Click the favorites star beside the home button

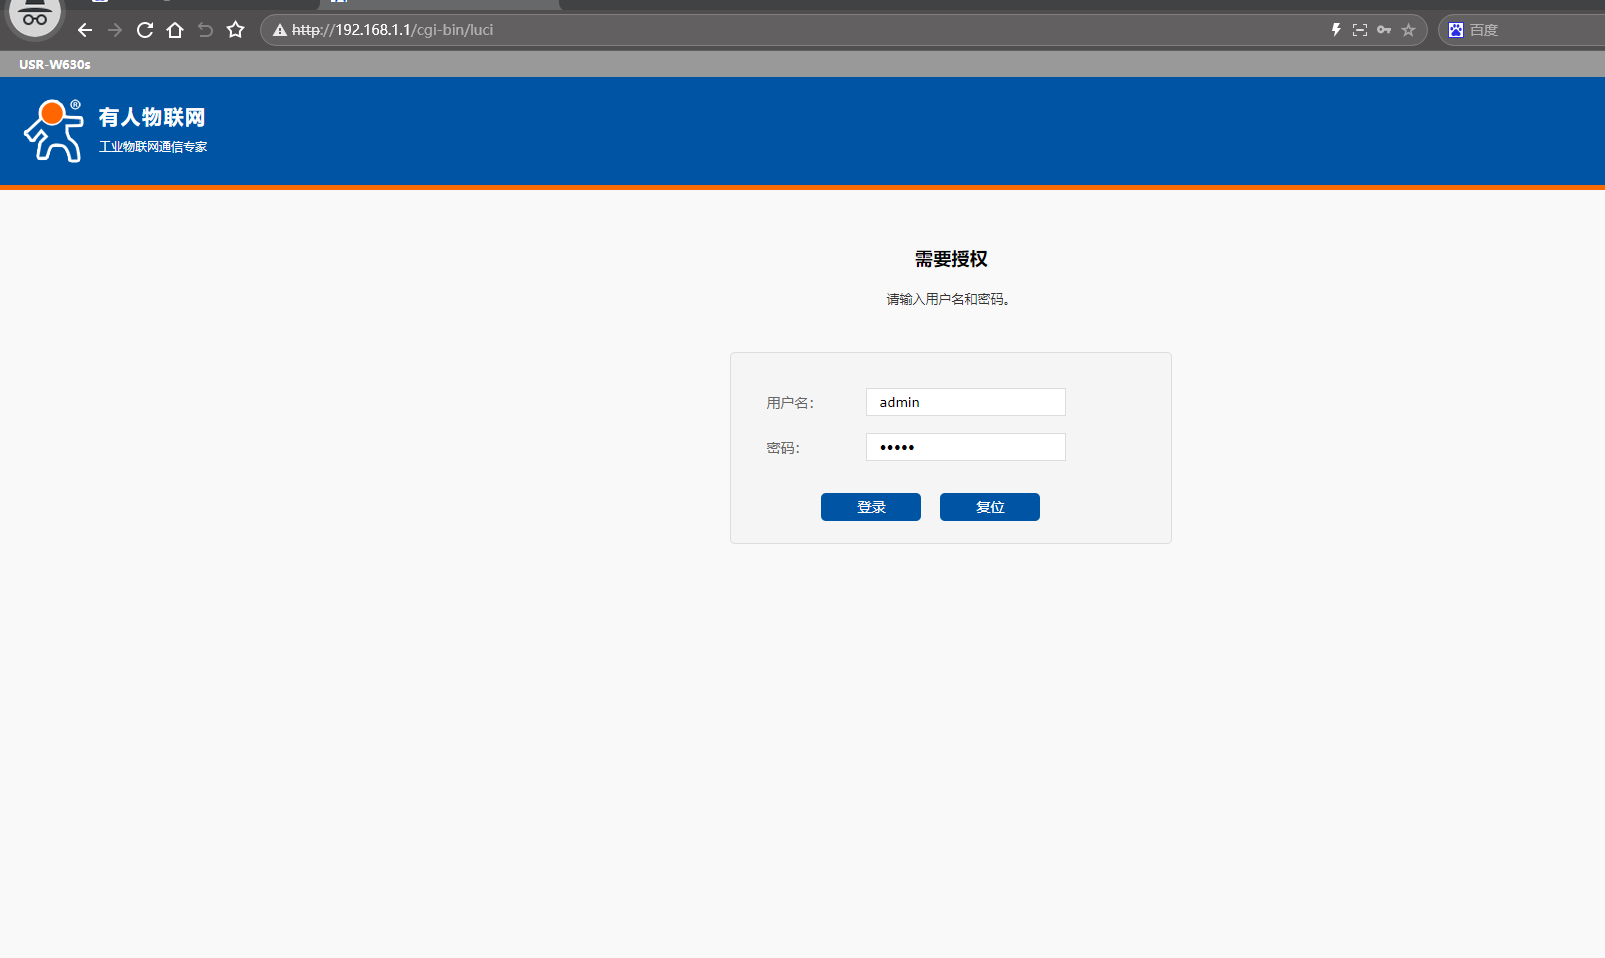[236, 30]
